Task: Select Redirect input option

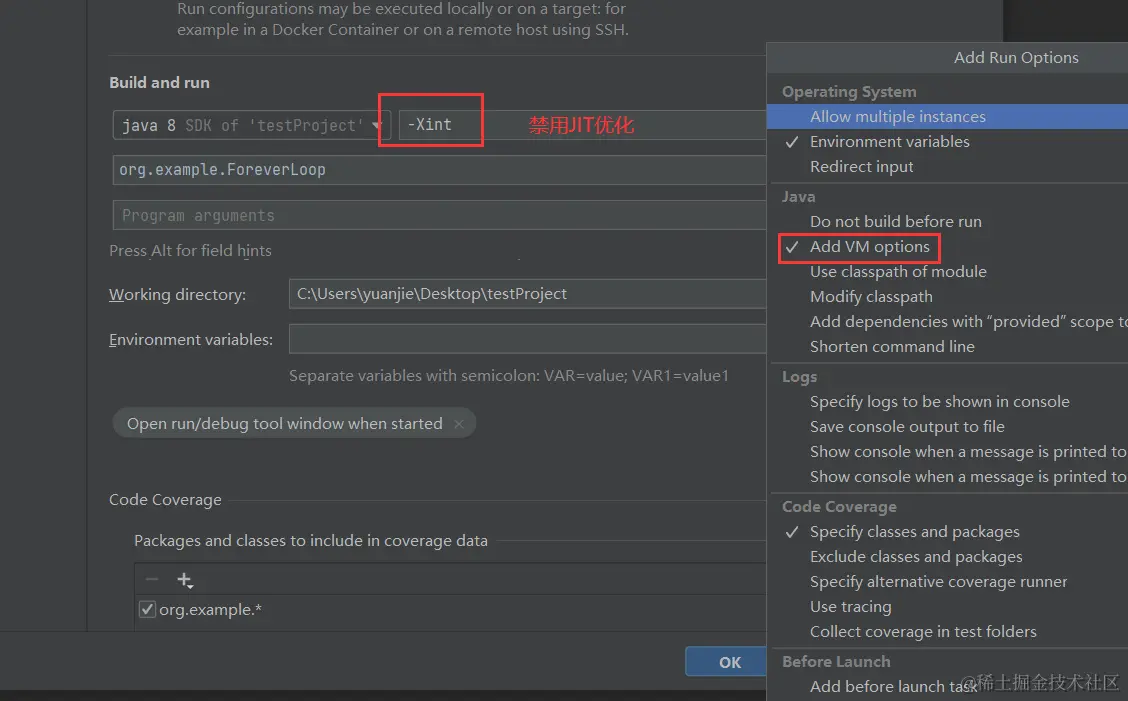Action: click(947, 167)
